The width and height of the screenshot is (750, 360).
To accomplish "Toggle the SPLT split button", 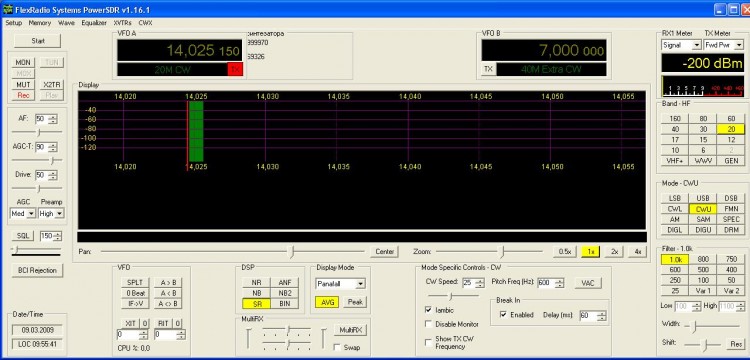I will (x=135, y=283).
